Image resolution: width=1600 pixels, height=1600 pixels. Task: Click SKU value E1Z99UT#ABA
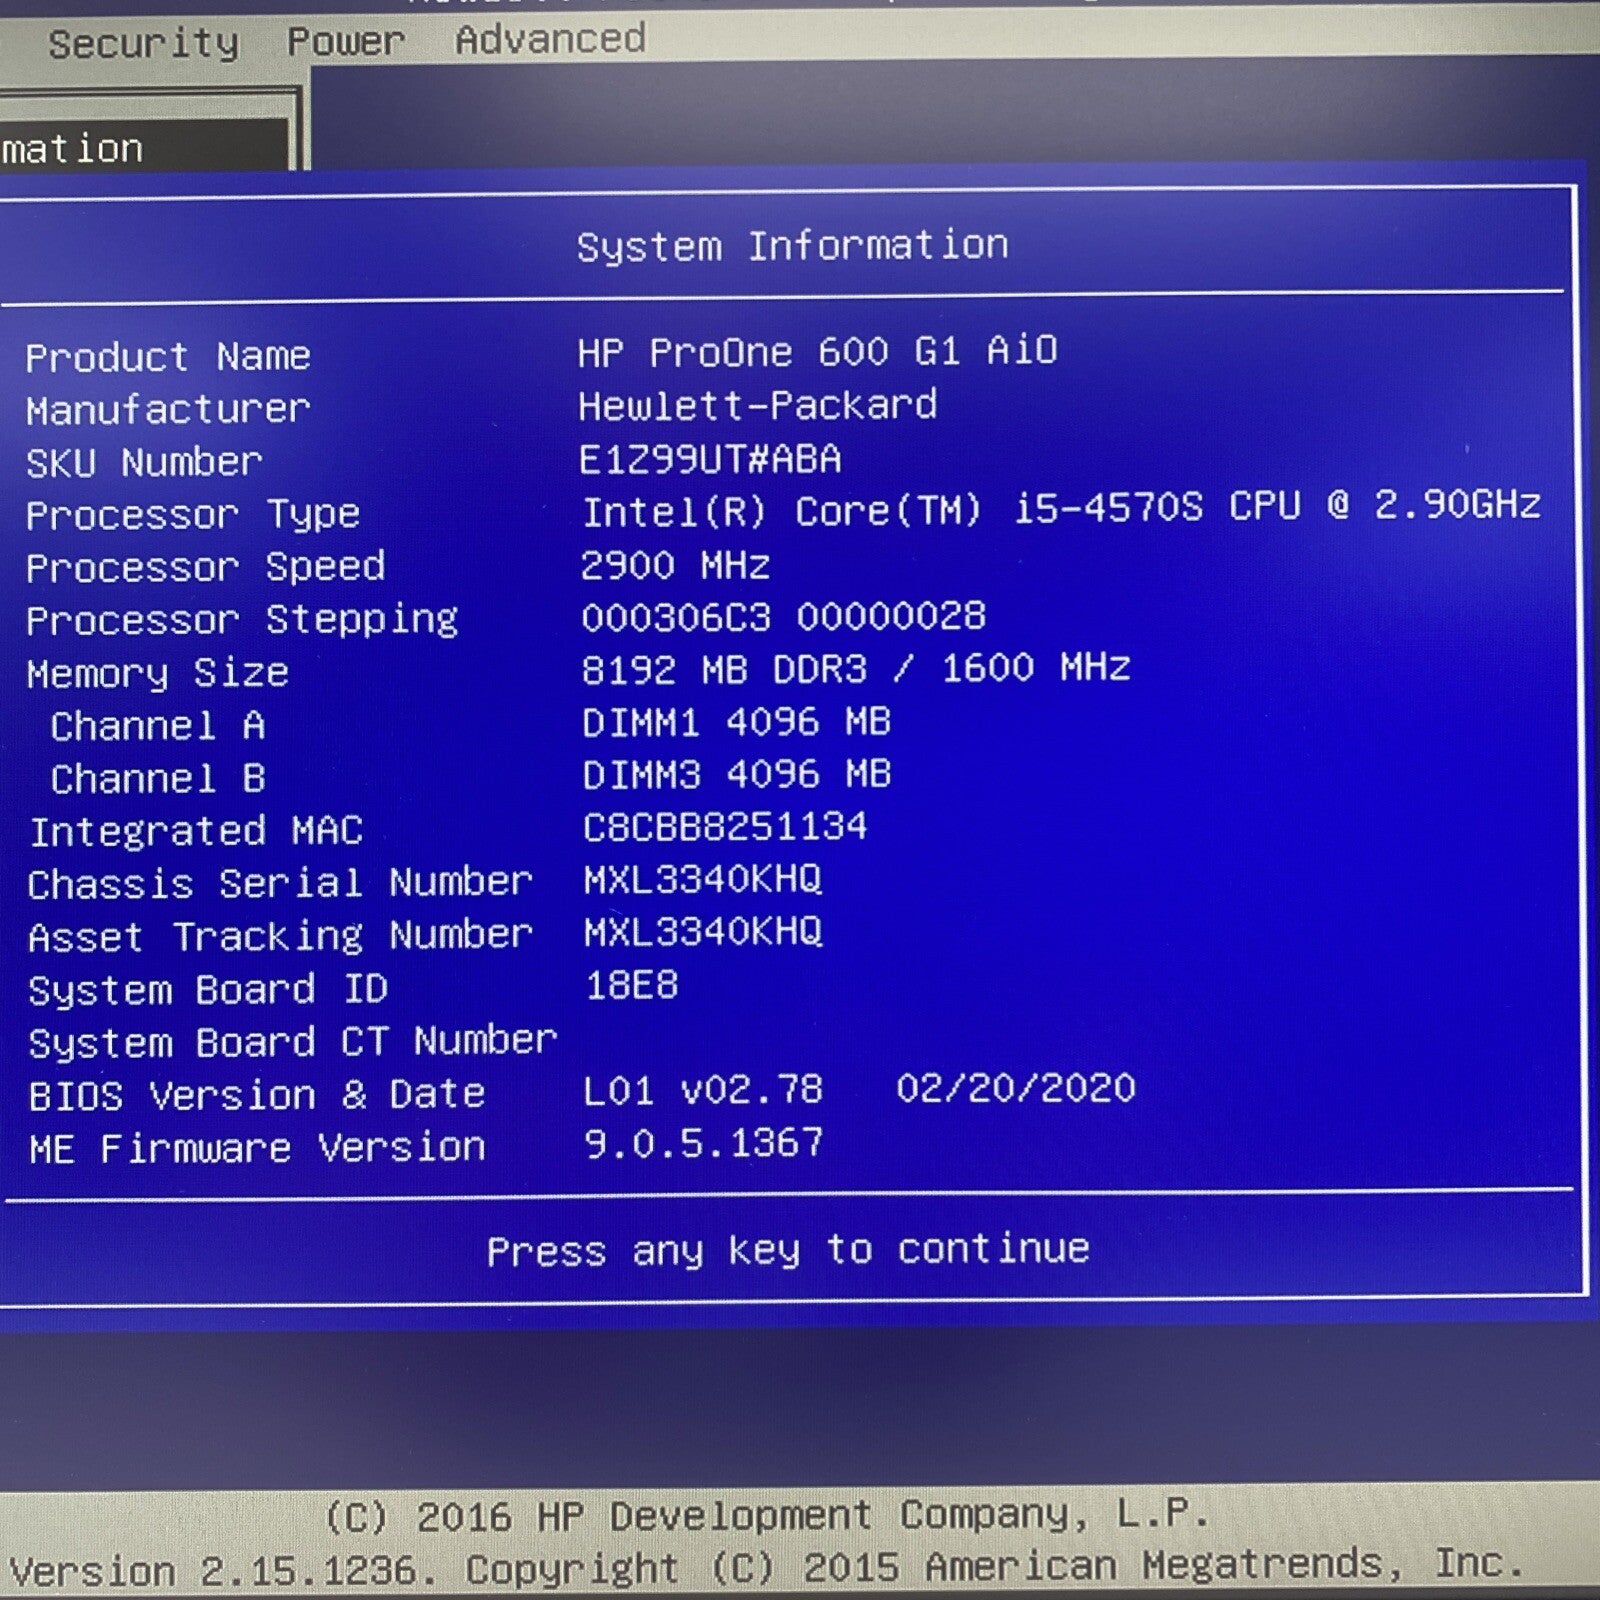(710, 459)
